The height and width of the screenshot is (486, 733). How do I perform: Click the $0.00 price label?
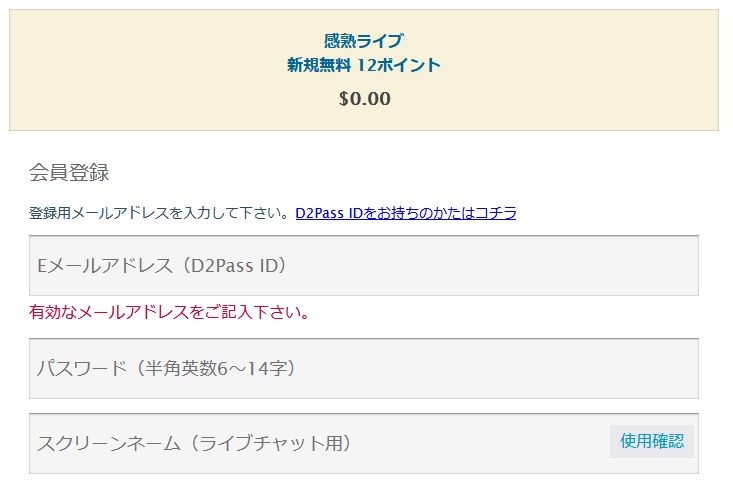tap(364, 99)
